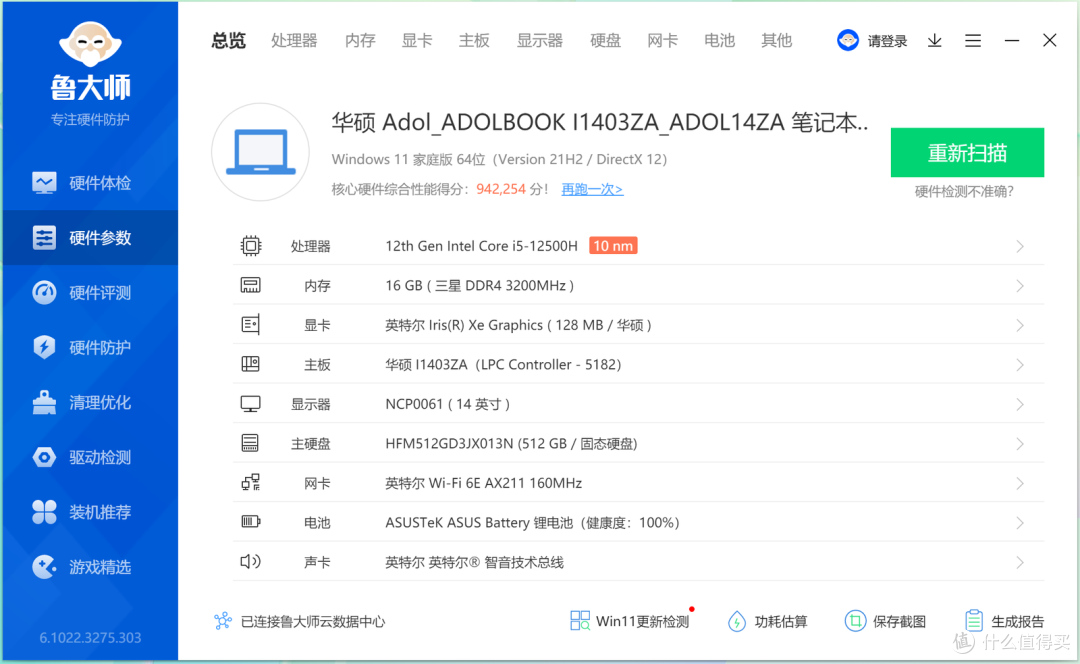Switch to 内存 memory tab
This screenshot has width=1080, height=664.
pyautogui.click(x=360, y=41)
